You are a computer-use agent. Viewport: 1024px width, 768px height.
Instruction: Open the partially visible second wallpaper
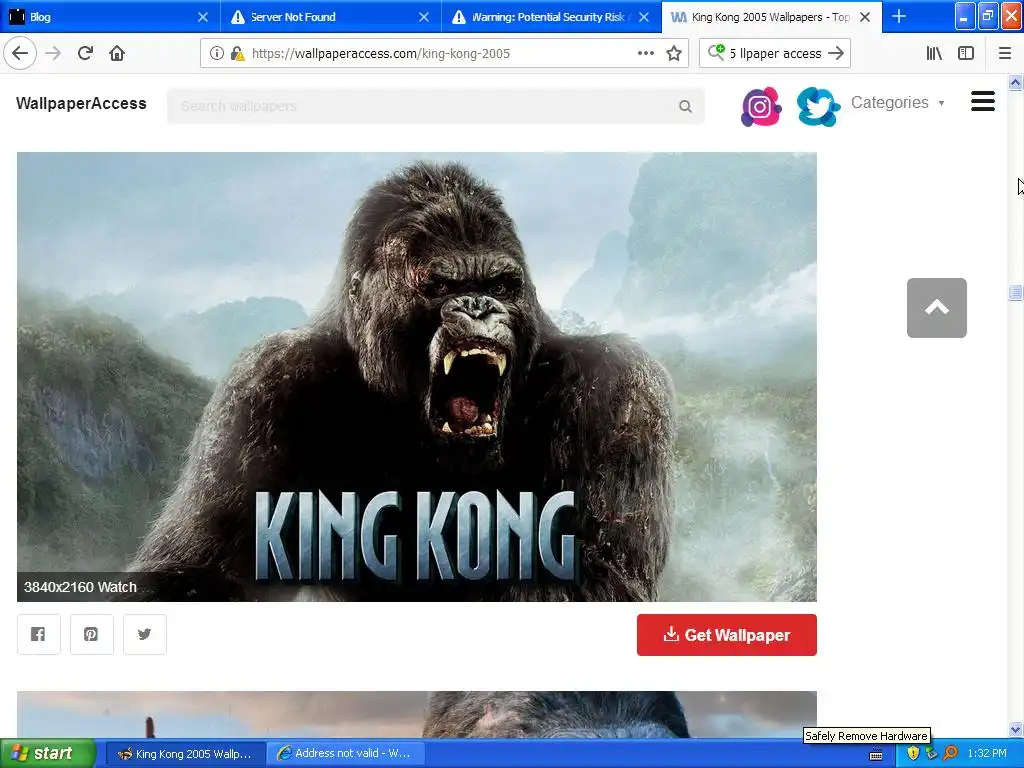pos(417,714)
